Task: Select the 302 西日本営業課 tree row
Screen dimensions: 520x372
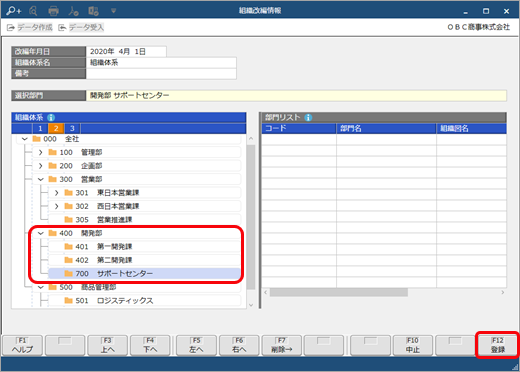Action: tap(145, 206)
